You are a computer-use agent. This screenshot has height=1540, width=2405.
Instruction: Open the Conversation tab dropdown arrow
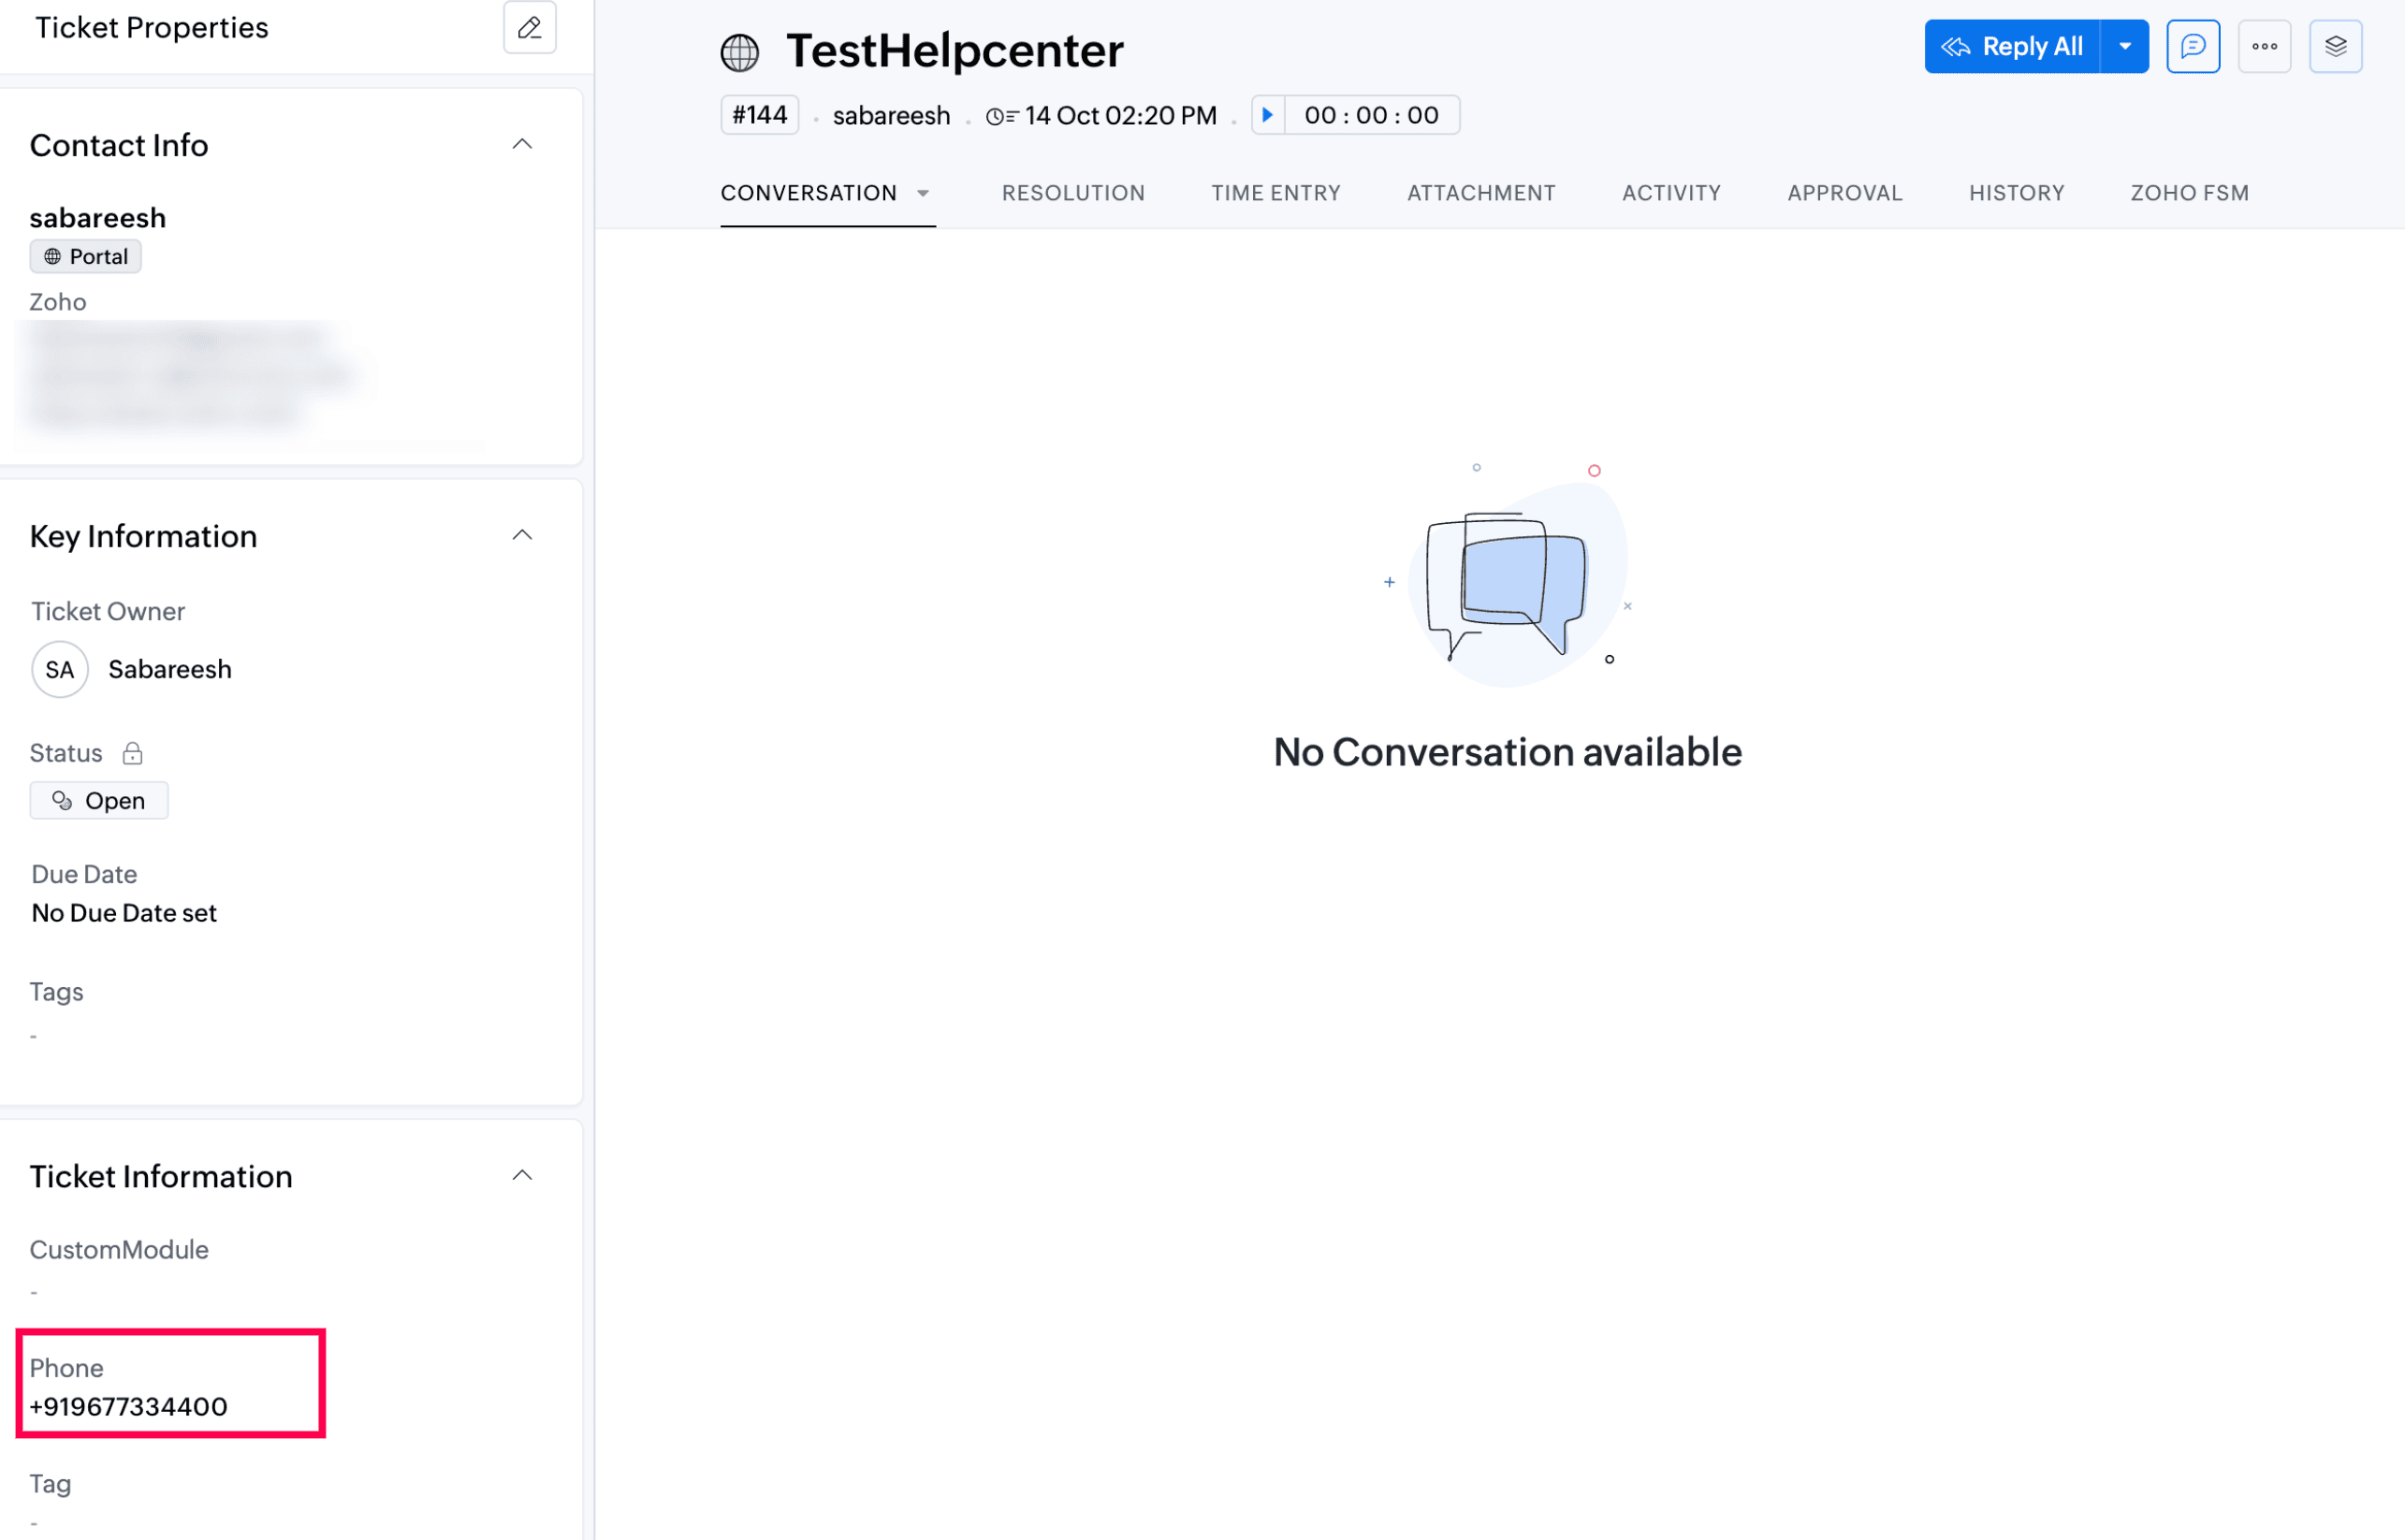pyautogui.click(x=923, y=193)
